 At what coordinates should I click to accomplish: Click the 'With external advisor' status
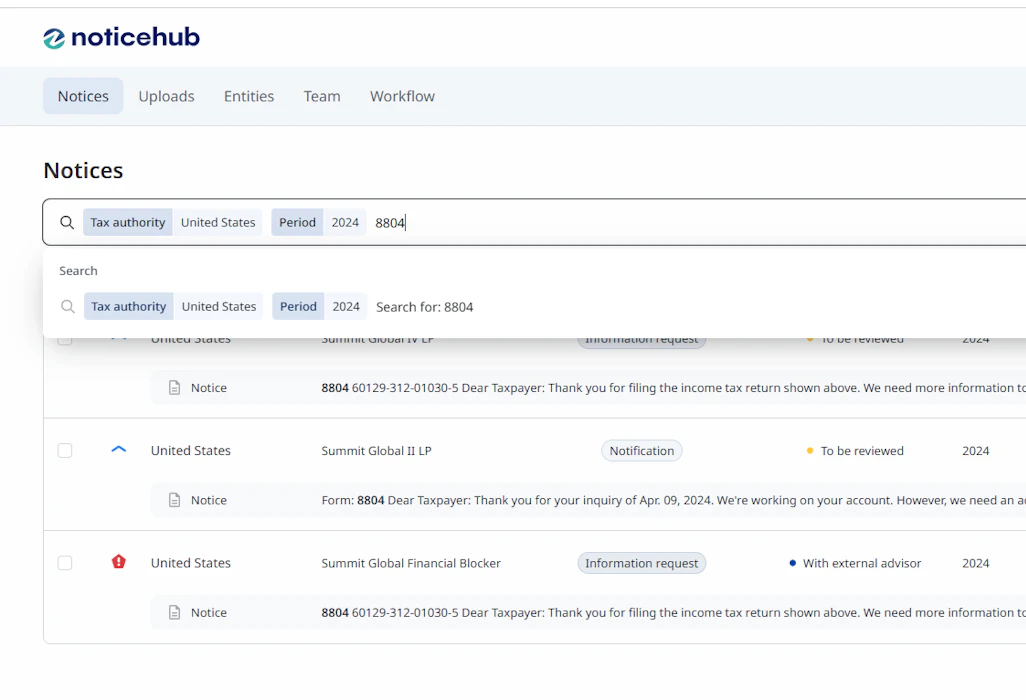pos(862,563)
